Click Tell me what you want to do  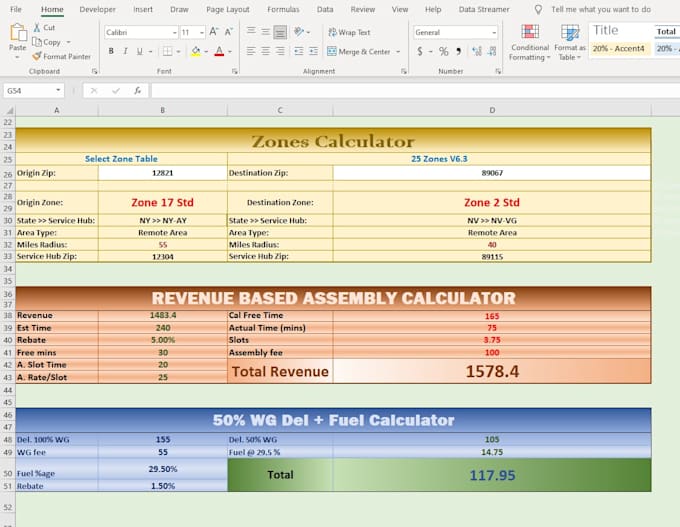(x=601, y=9)
